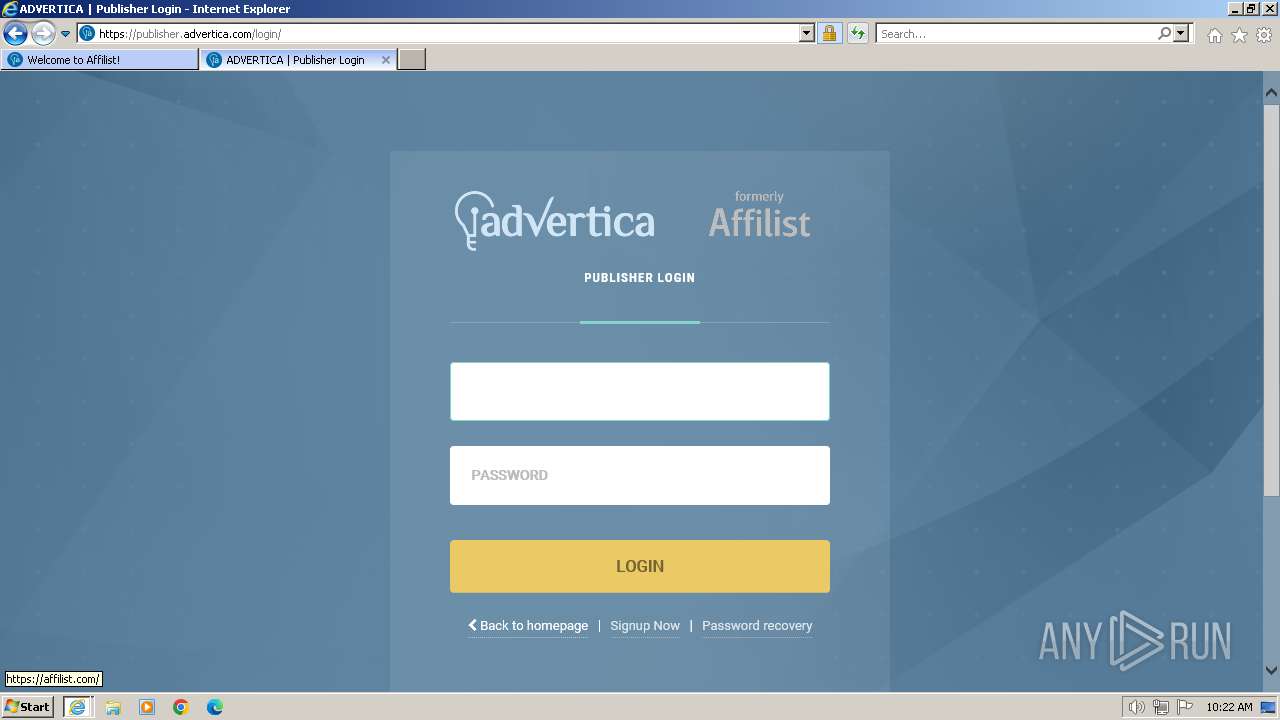The image size is (1280, 720).
Task: Click the Home icon in IE toolbar
Action: tap(1214, 35)
